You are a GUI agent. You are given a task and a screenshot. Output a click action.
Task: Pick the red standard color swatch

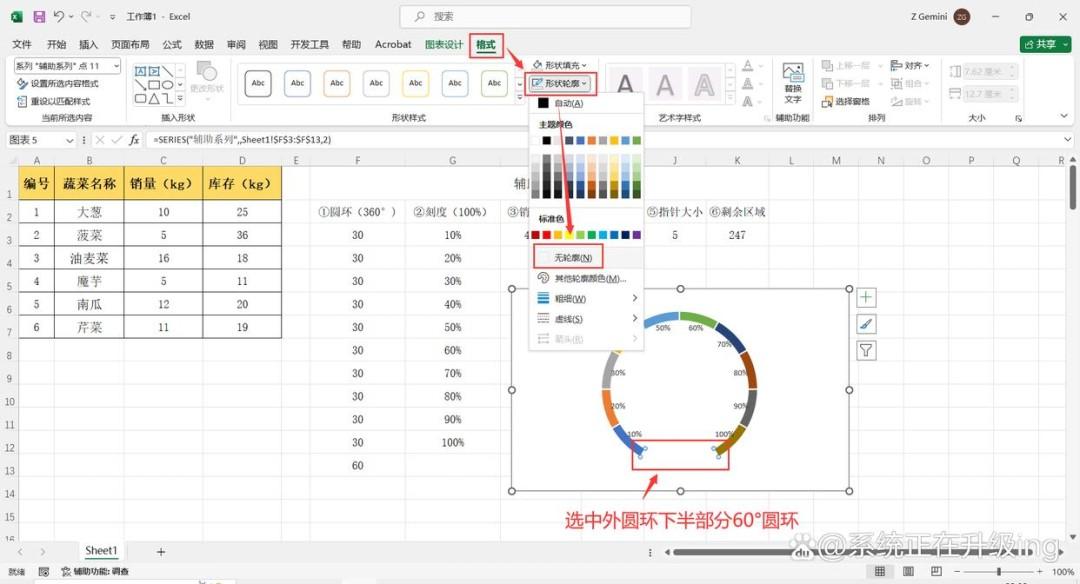(x=547, y=235)
